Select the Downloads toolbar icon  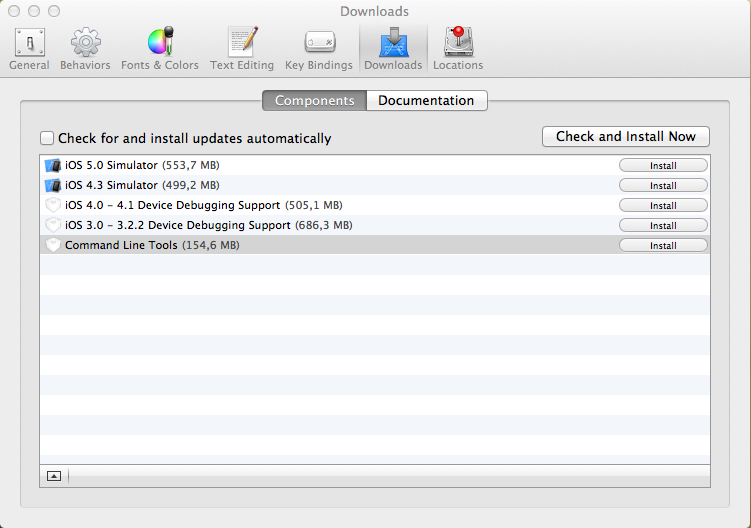pos(393,48)
